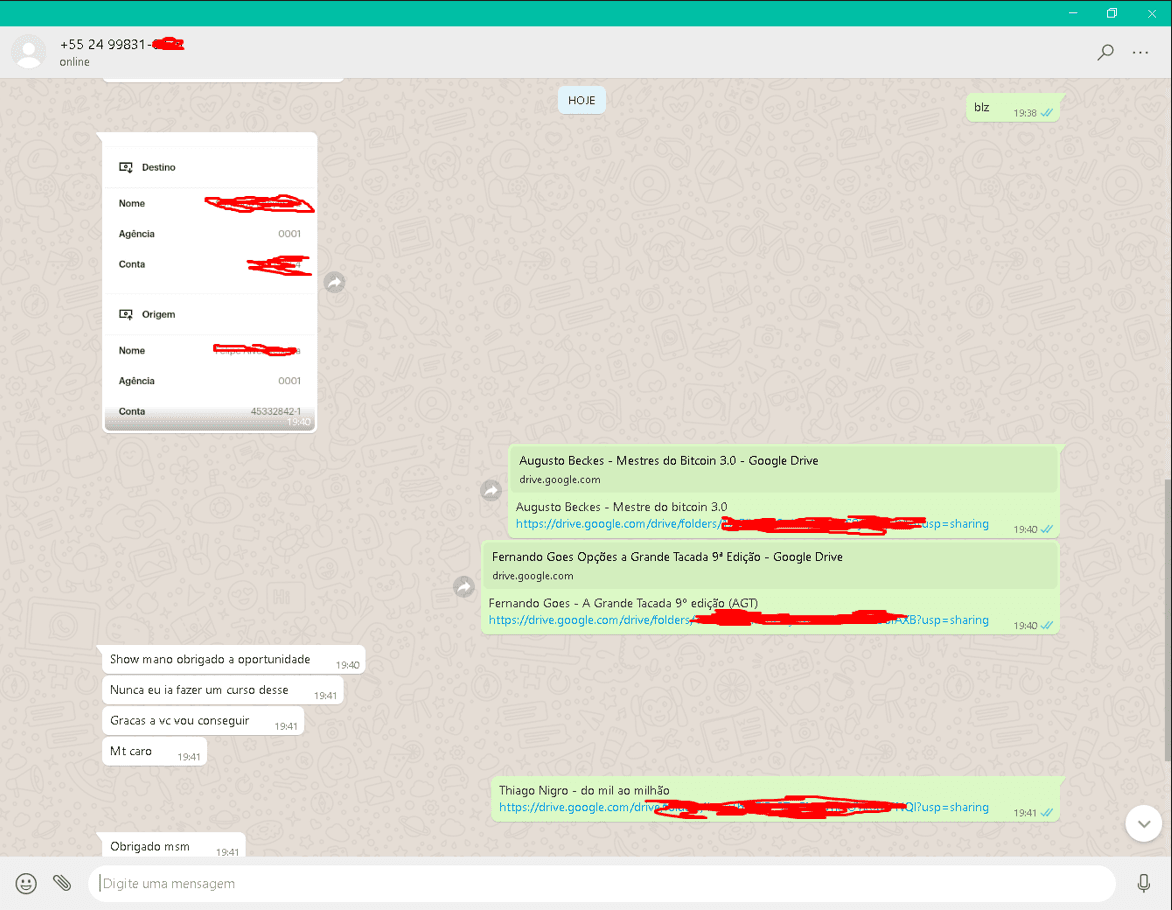Screen dimensions: 1172x910
Task: Click the Augusto Beckes link preview card
Action: click(x=784, y=469)
